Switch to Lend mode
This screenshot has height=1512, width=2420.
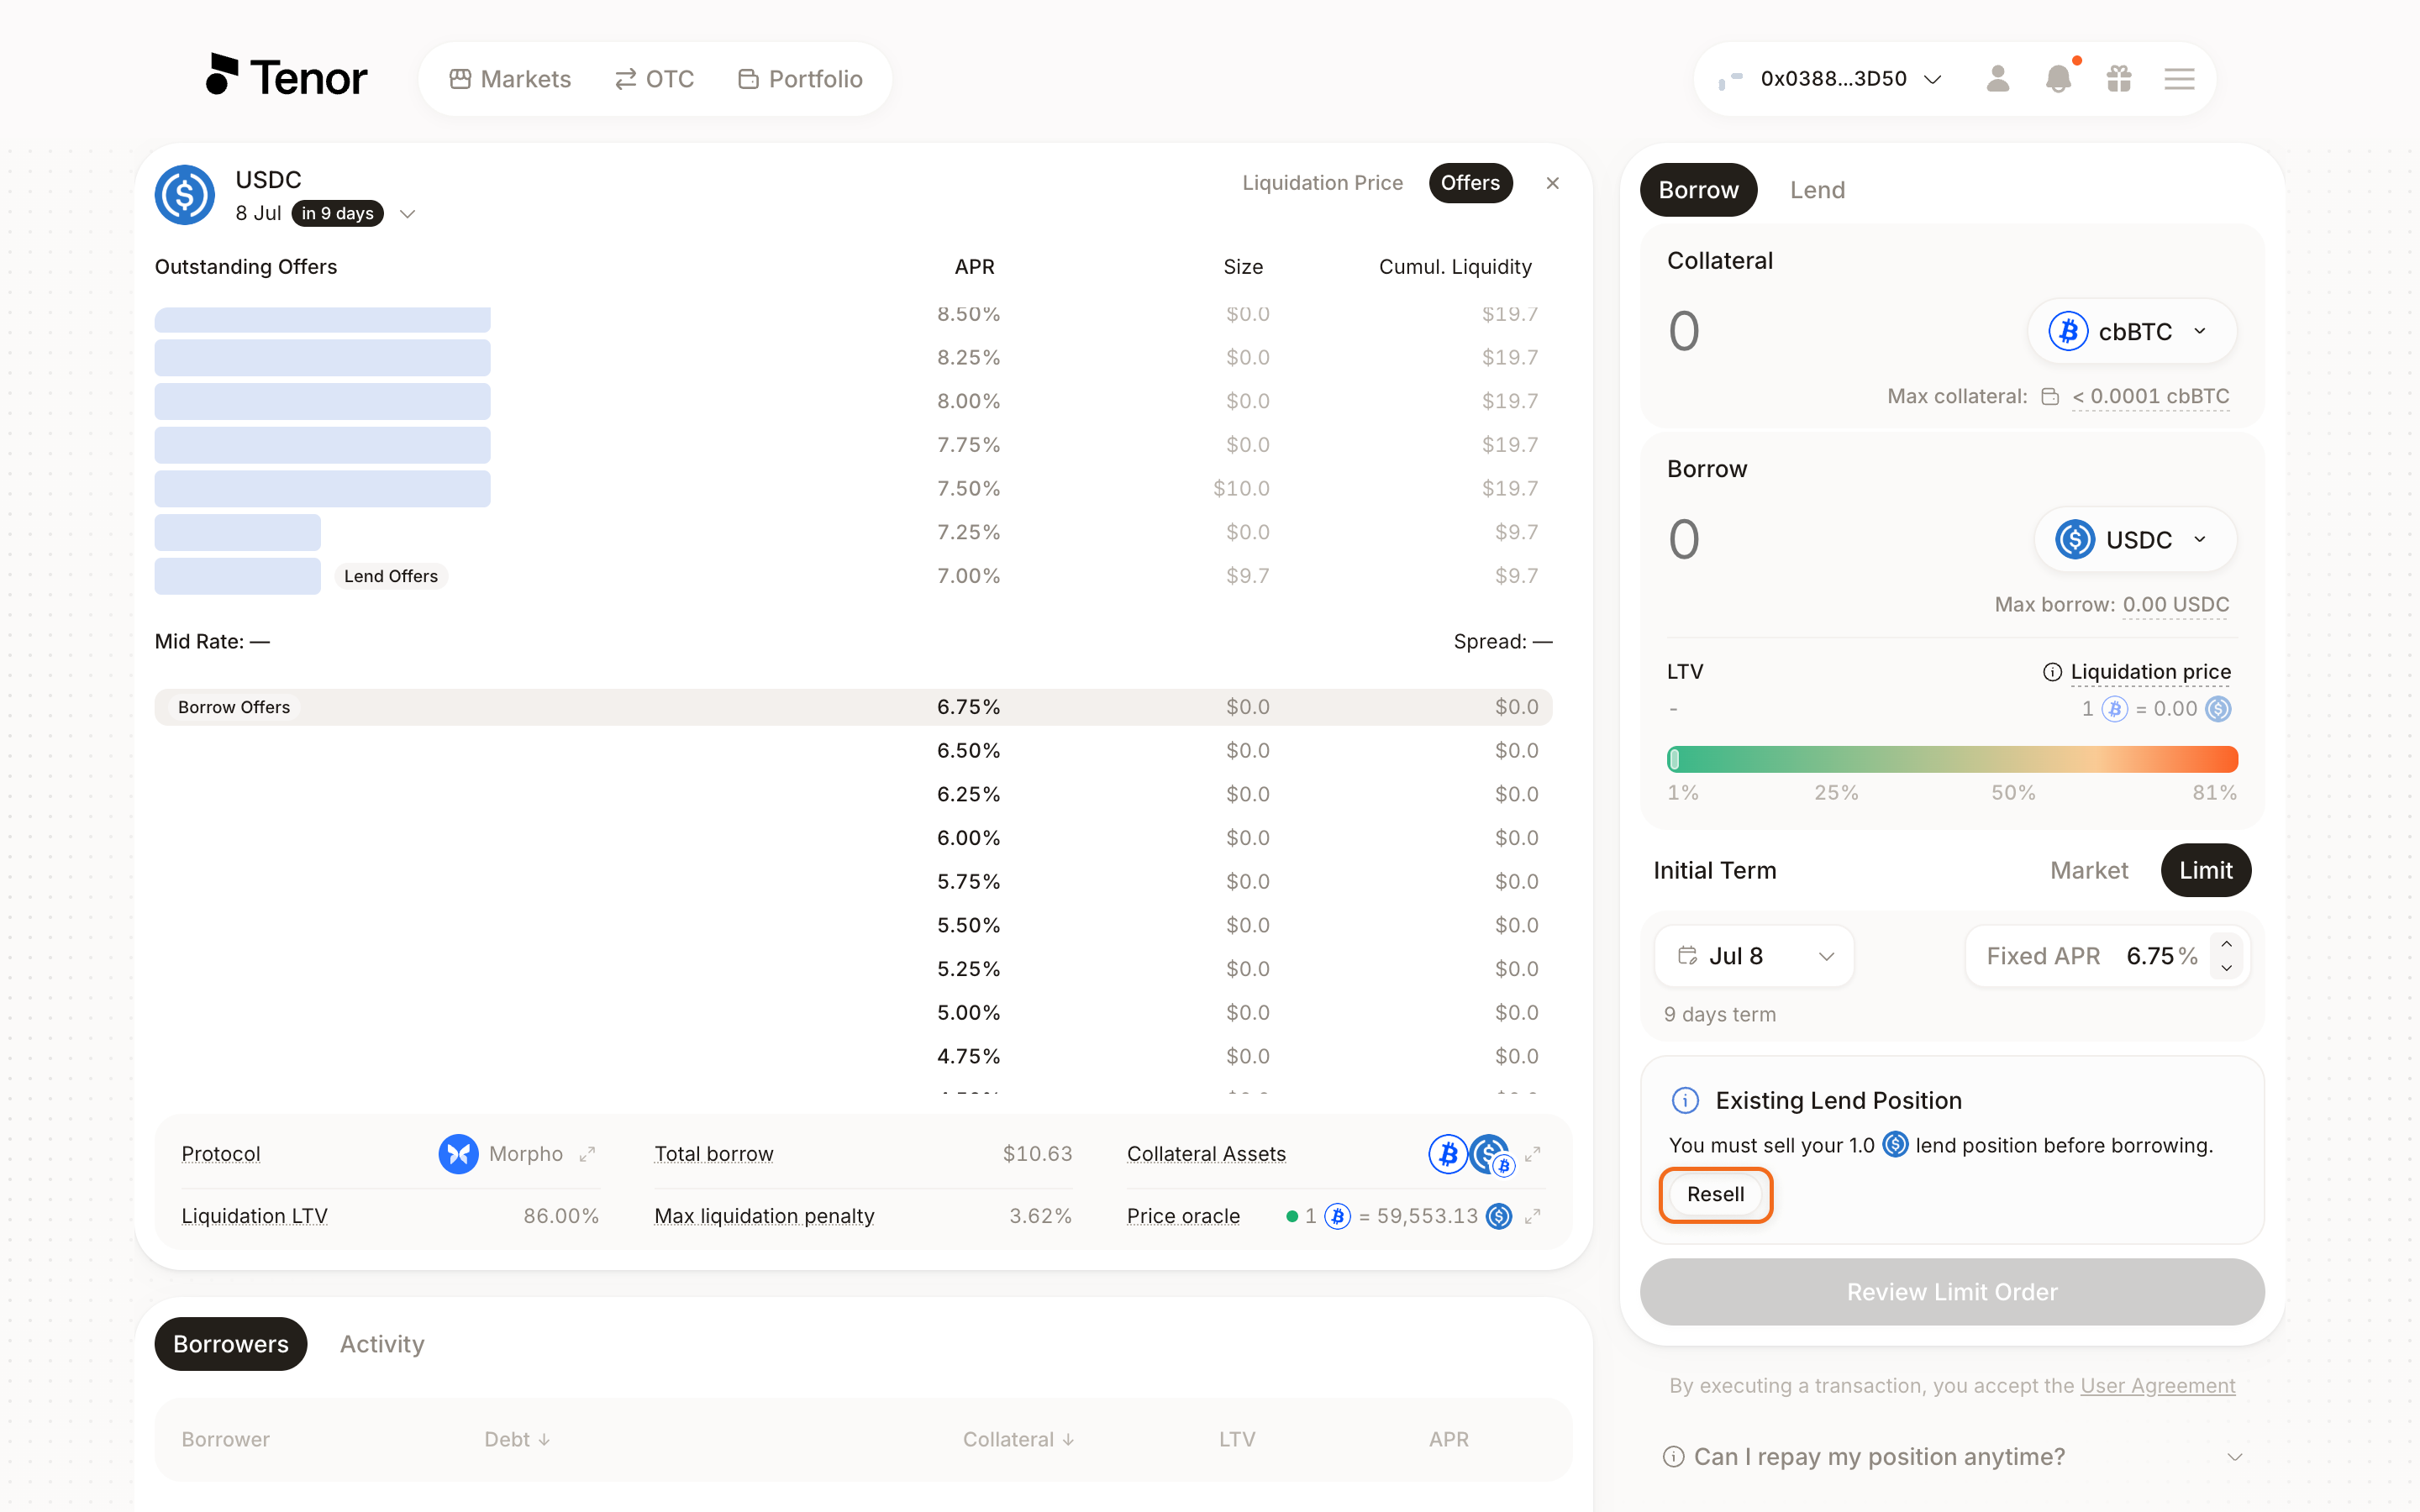click(1817, 190)
